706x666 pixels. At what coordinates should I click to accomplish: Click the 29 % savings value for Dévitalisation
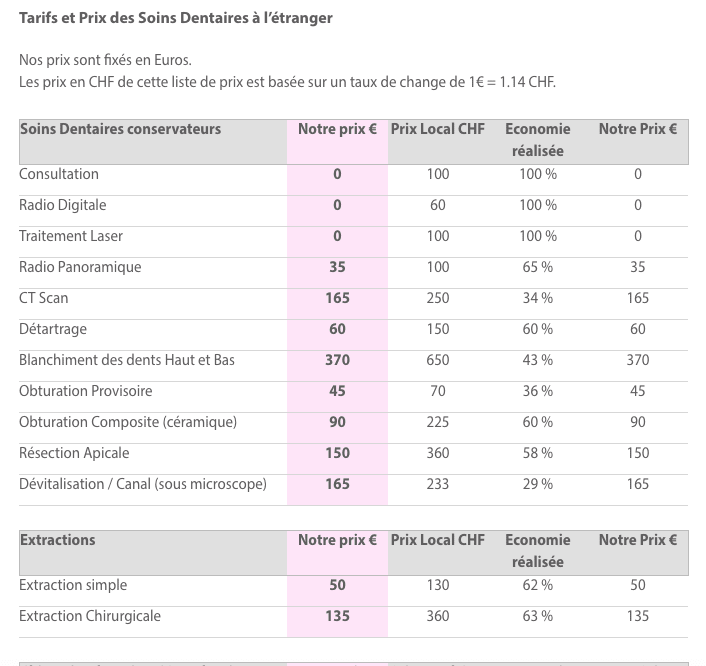click(538, 484)
